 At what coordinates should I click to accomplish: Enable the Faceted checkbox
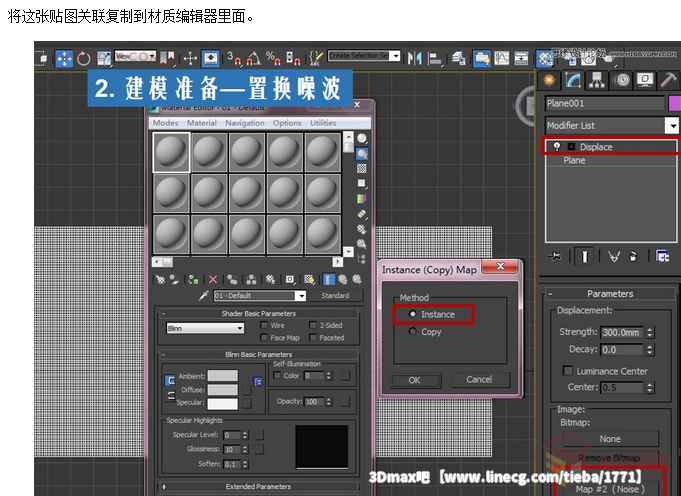click(313, 337)
